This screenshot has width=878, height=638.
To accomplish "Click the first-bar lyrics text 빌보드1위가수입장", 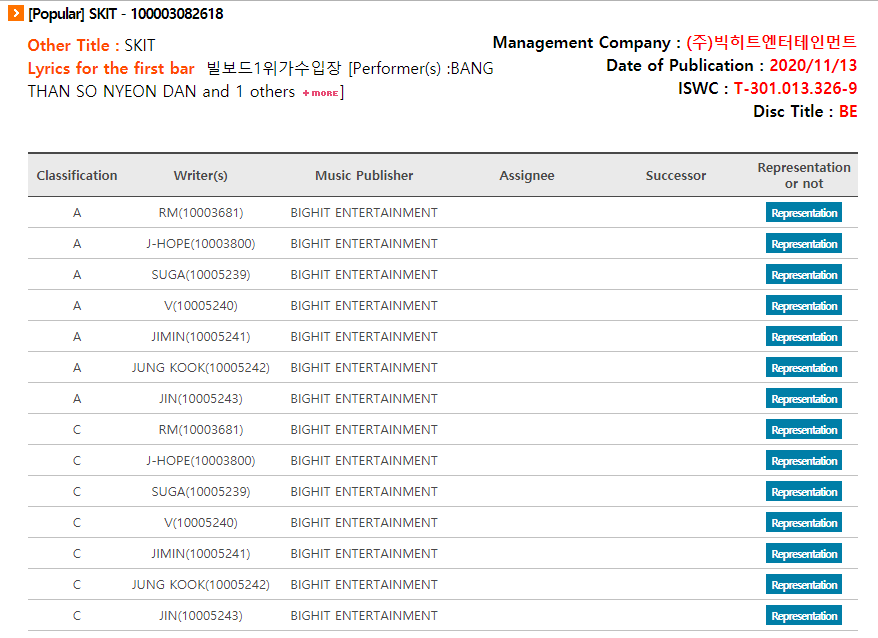I will click(x=274, y=68).
